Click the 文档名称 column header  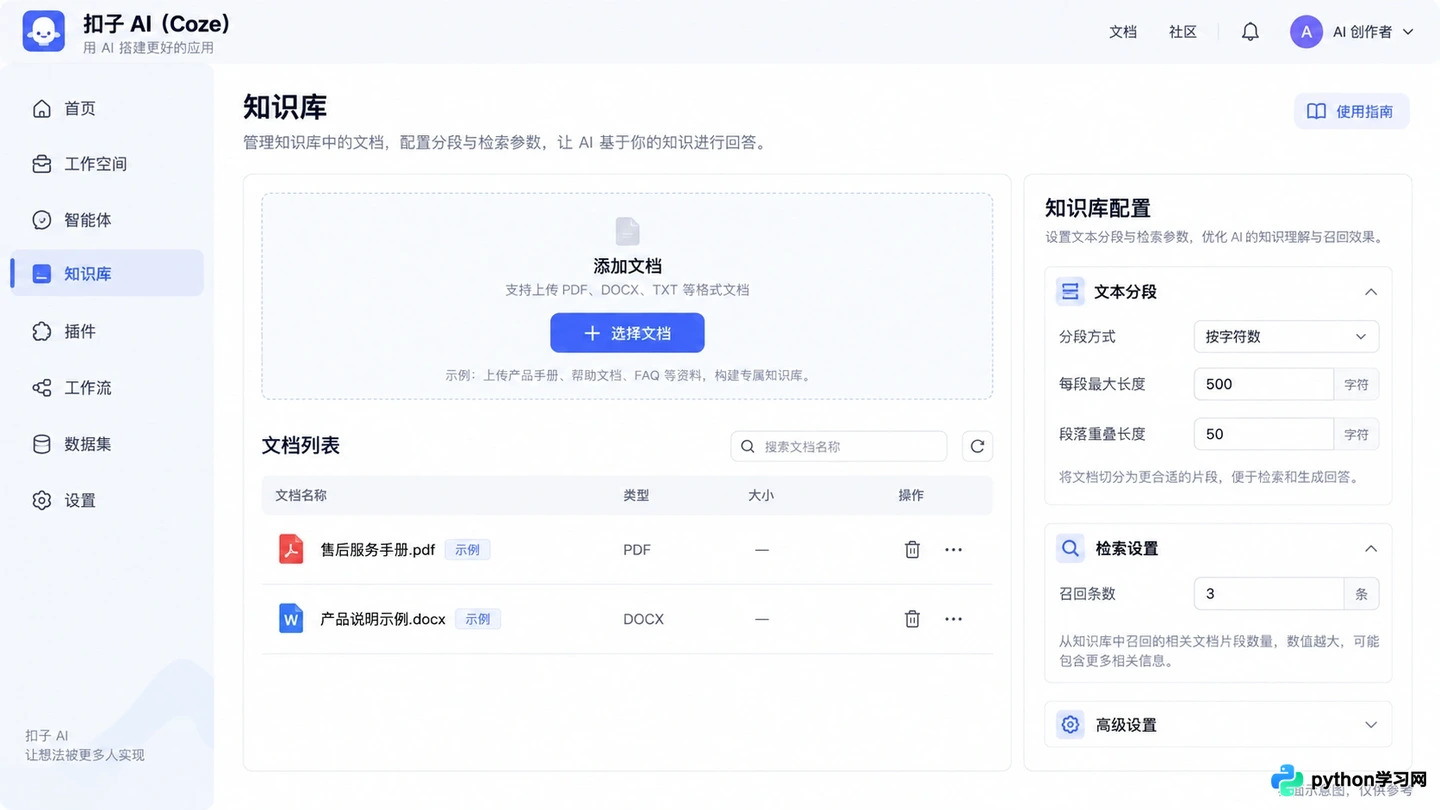(301, 495)
